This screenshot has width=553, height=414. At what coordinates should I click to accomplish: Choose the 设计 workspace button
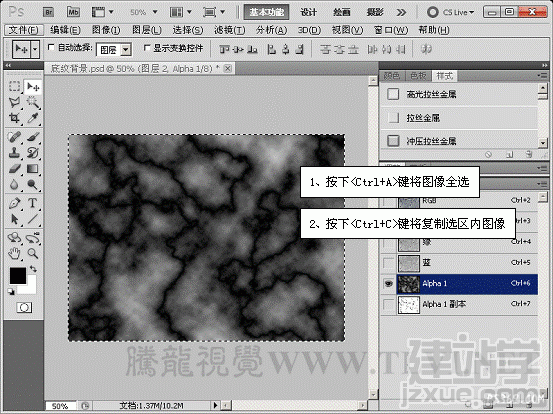309,12
